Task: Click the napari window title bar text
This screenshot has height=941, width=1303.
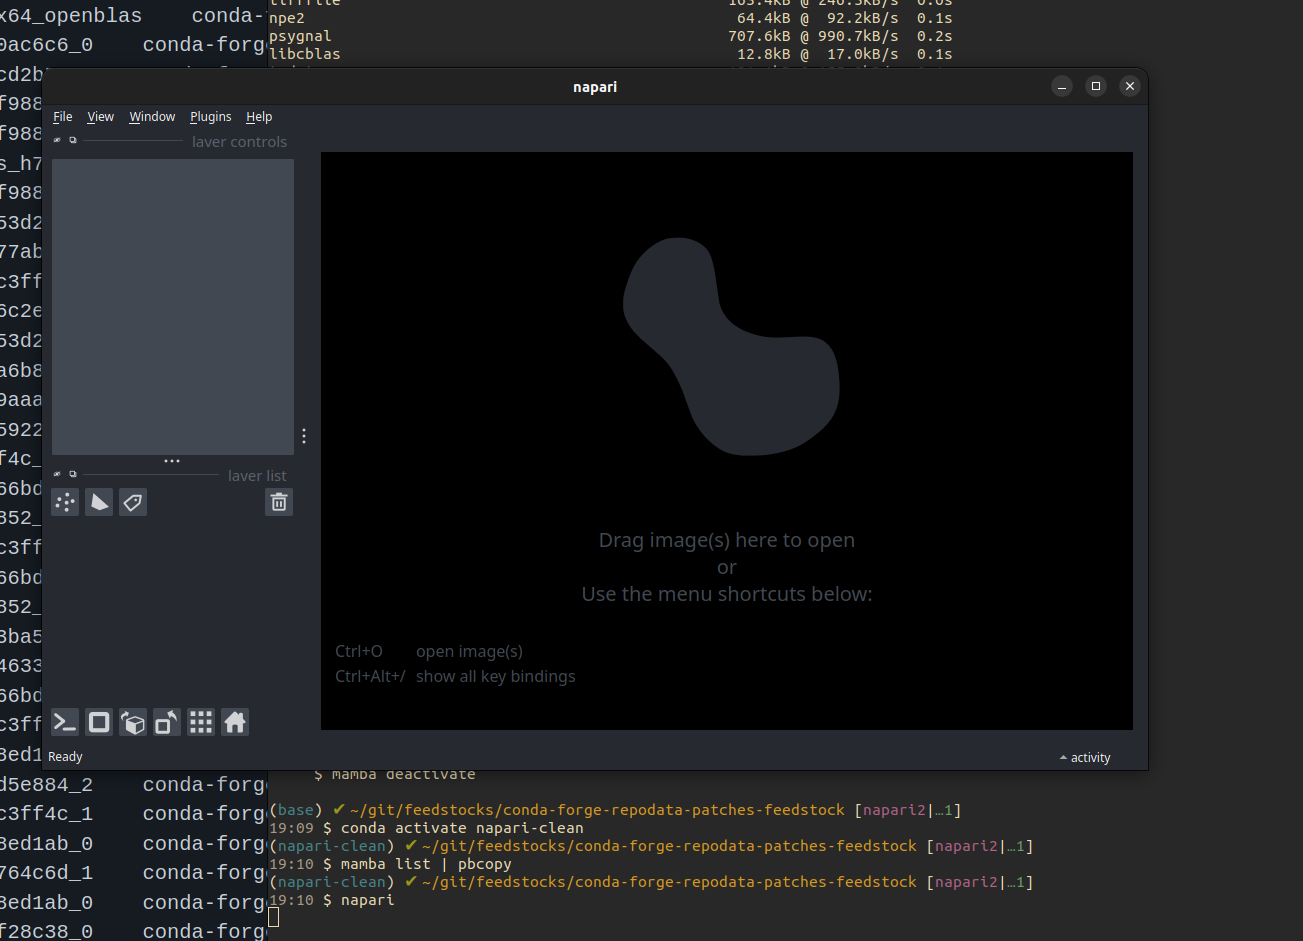Action: (595, 87)
